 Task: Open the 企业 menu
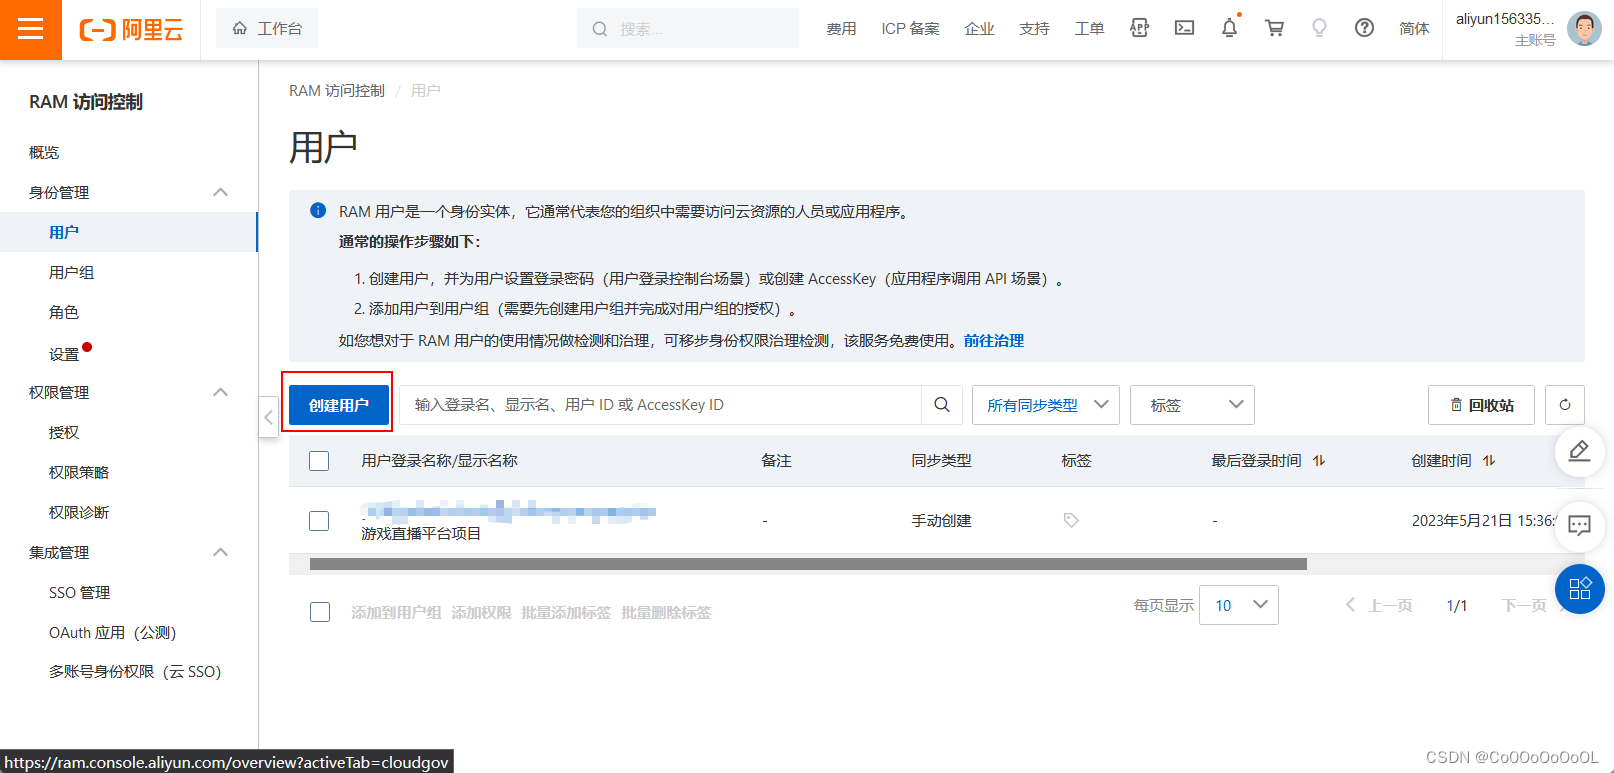(x=979, y=29)
